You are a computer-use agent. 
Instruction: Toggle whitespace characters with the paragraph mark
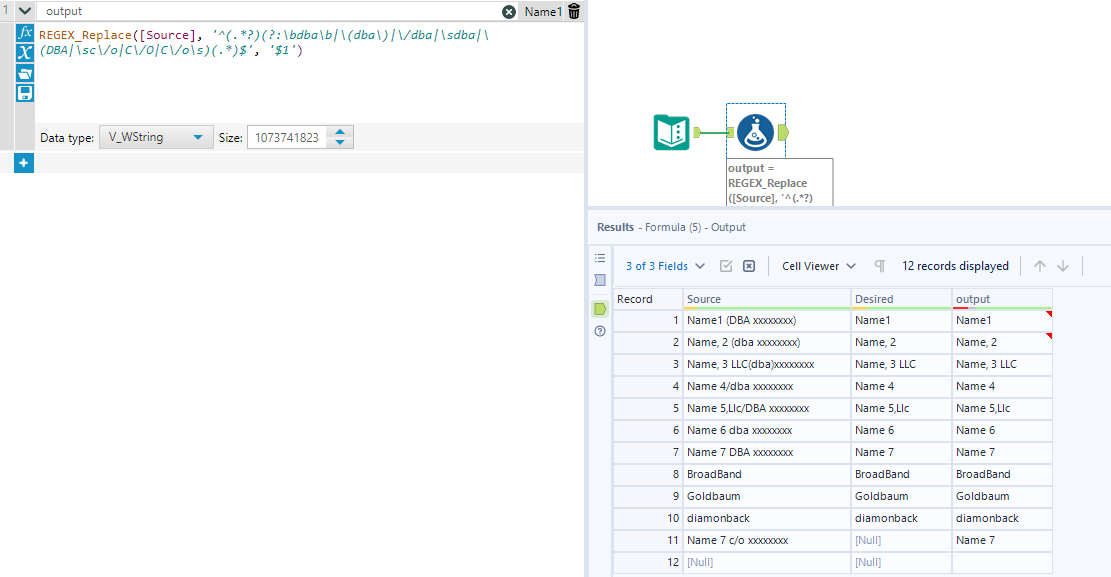(x=879, y=265)
